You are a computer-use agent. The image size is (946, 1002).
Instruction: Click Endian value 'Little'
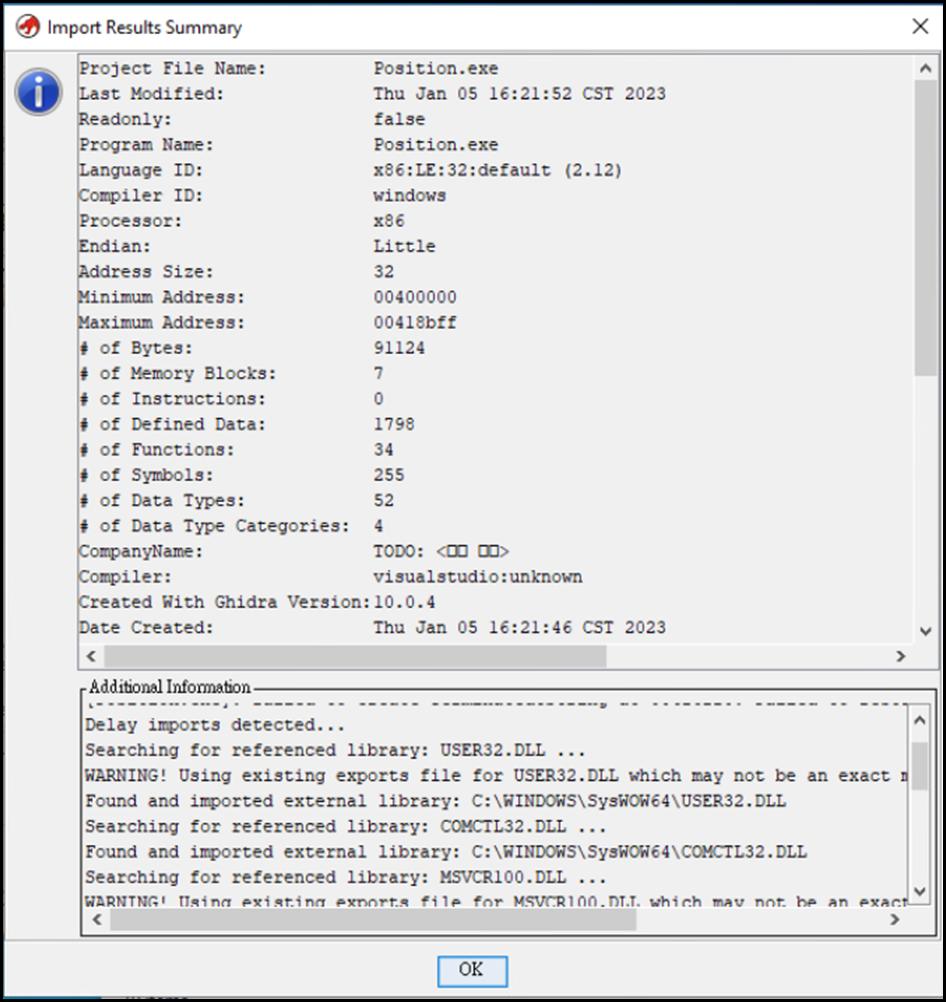pyautogui.click(x=404, y=246)
